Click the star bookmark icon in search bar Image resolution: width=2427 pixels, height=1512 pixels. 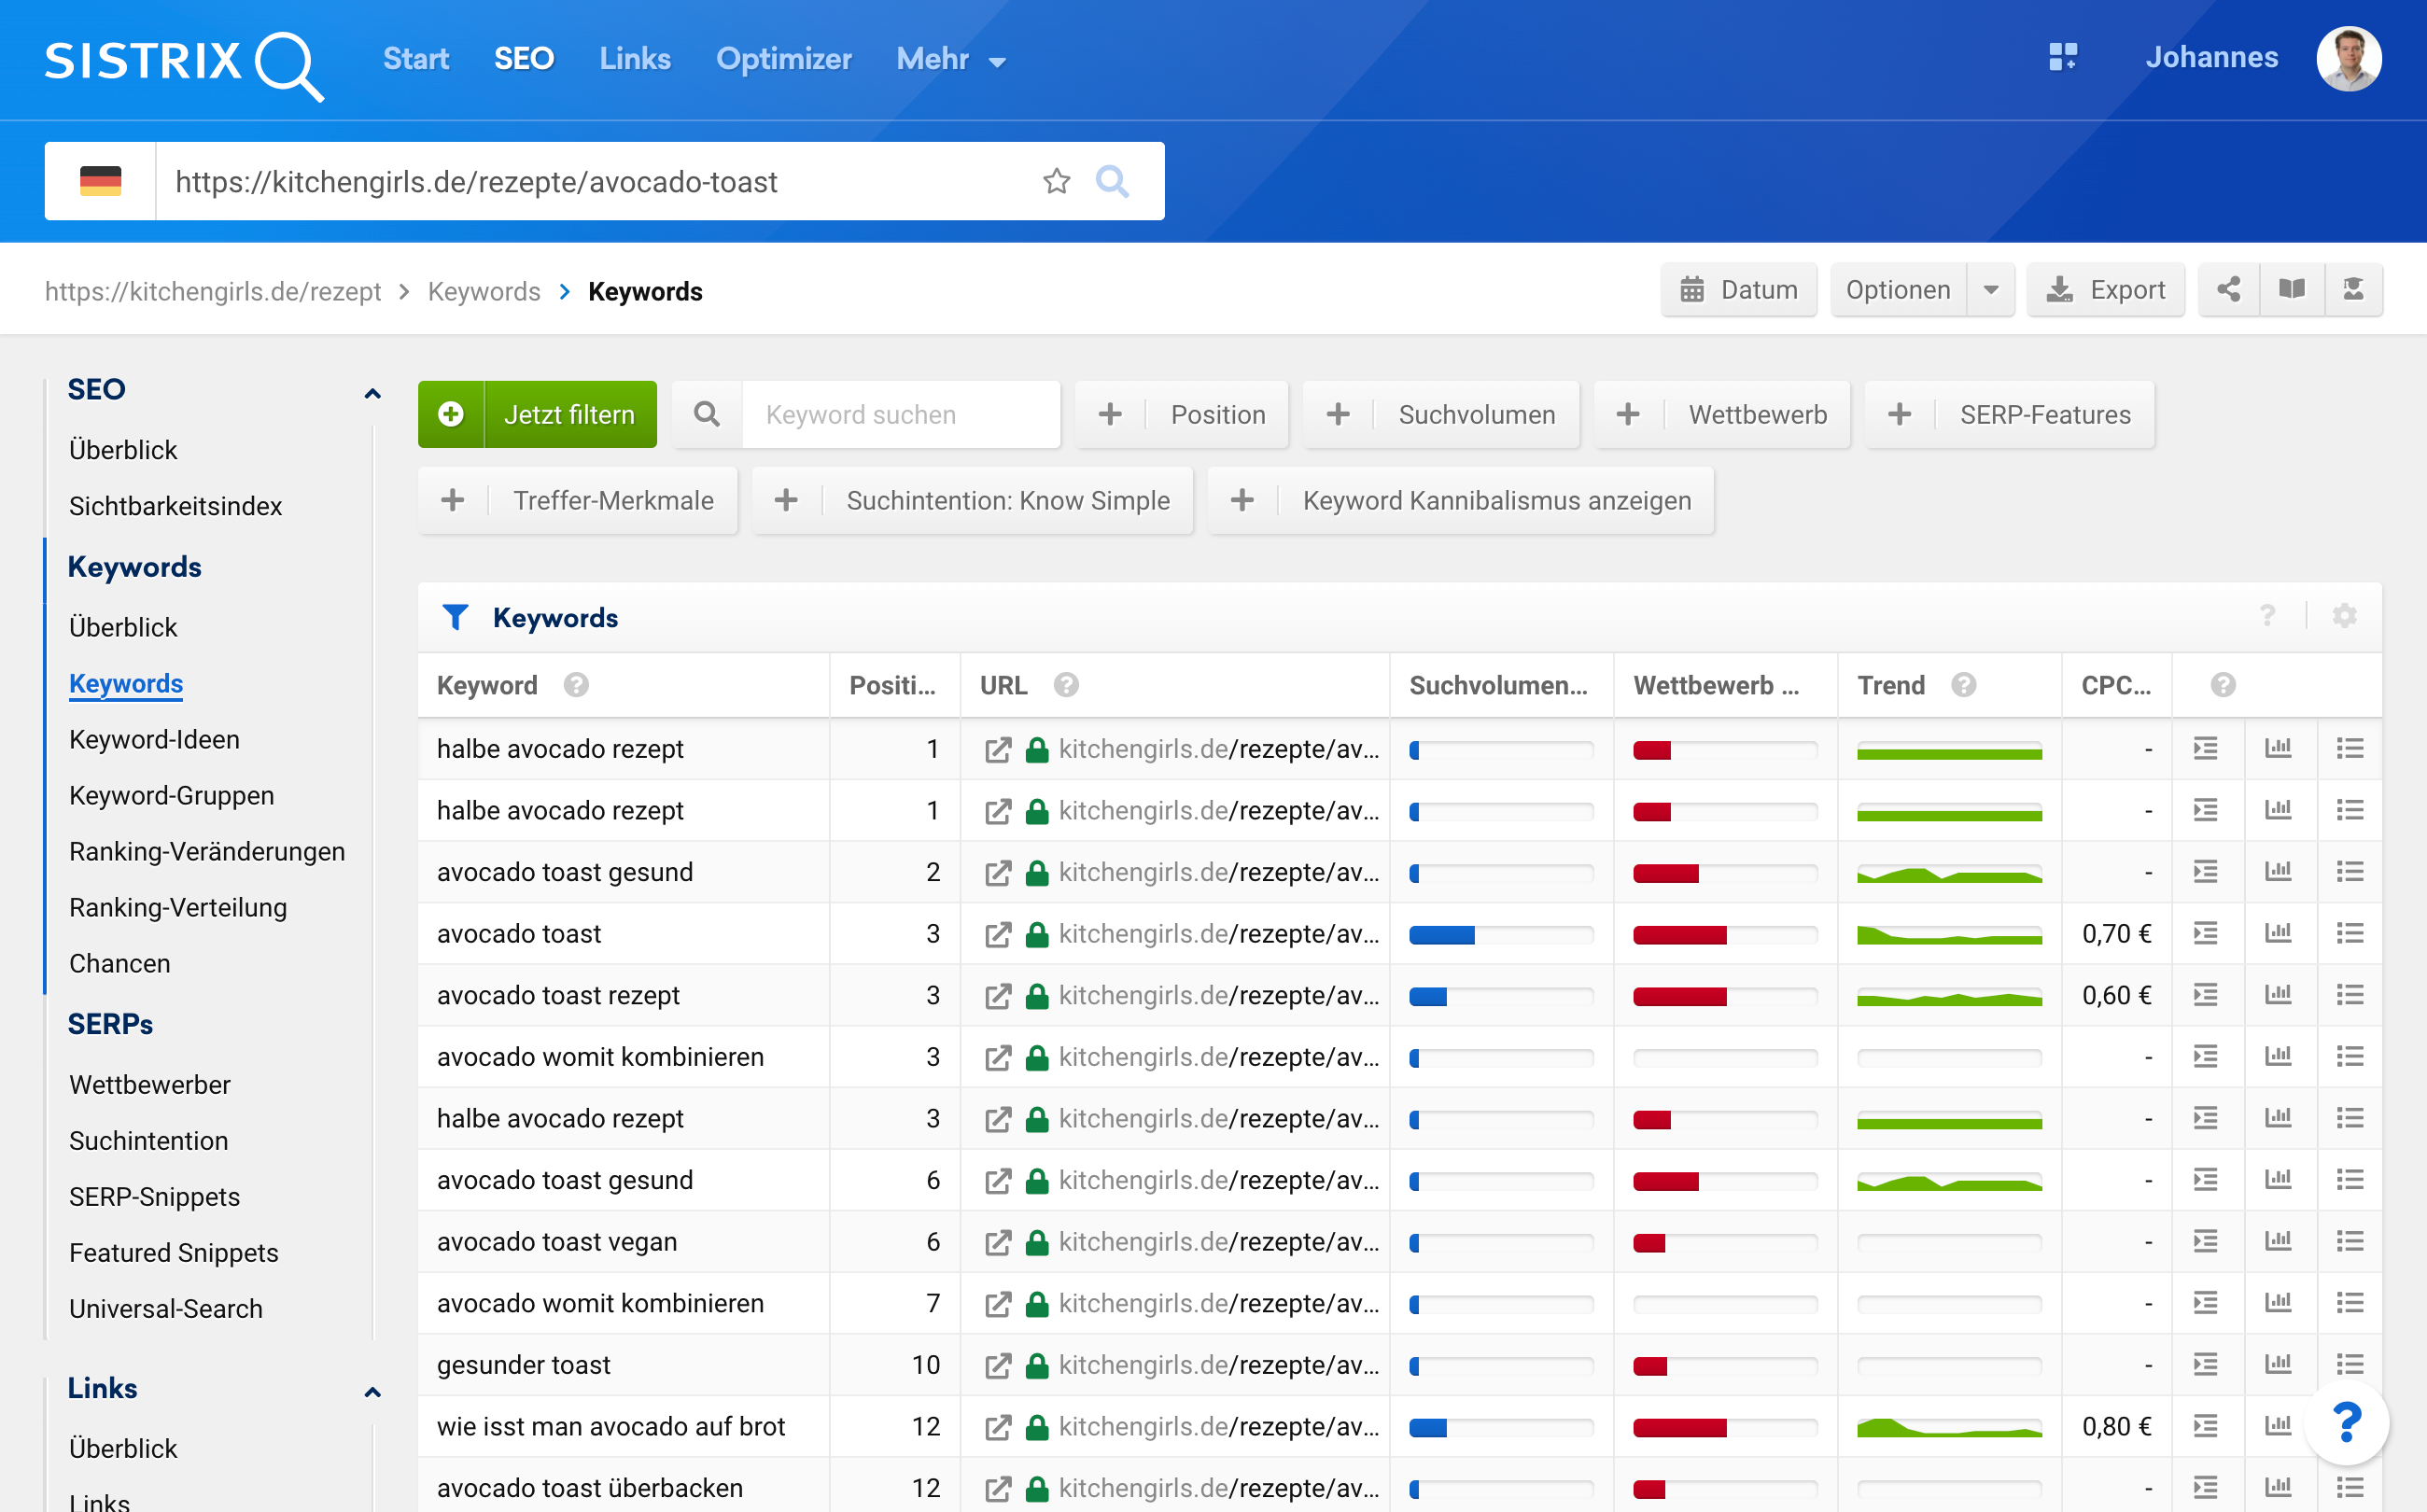[x=1056, y=181]
